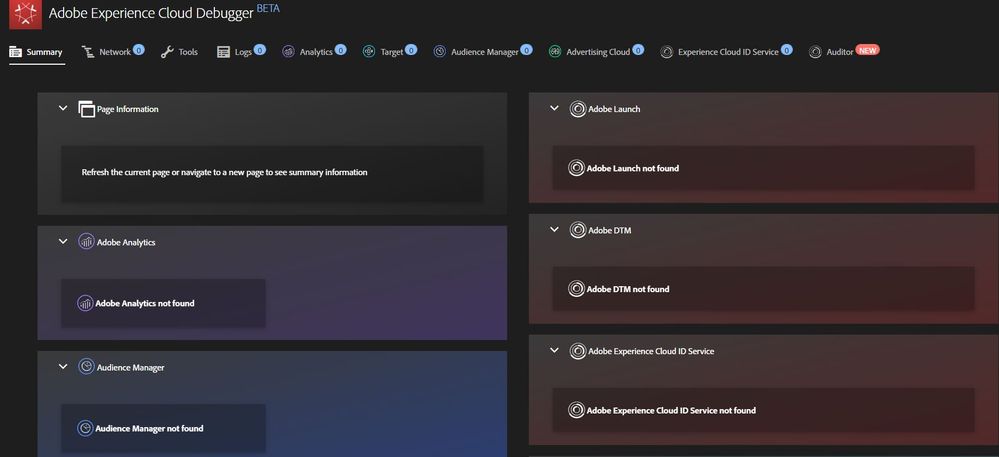The height and width of the screenshot is (457, 999).
Task: Click the Analytics tab icon
Action: [x=289, y=52]
